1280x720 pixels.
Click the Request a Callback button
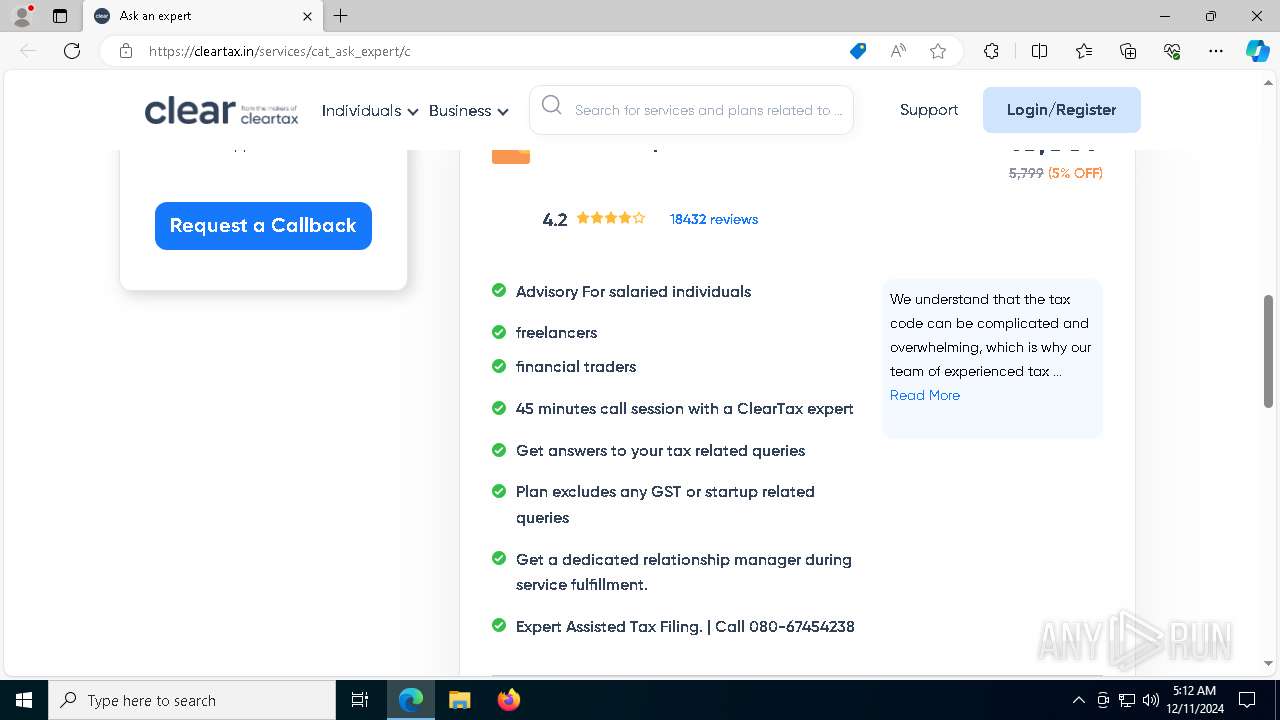coord(263,226)
